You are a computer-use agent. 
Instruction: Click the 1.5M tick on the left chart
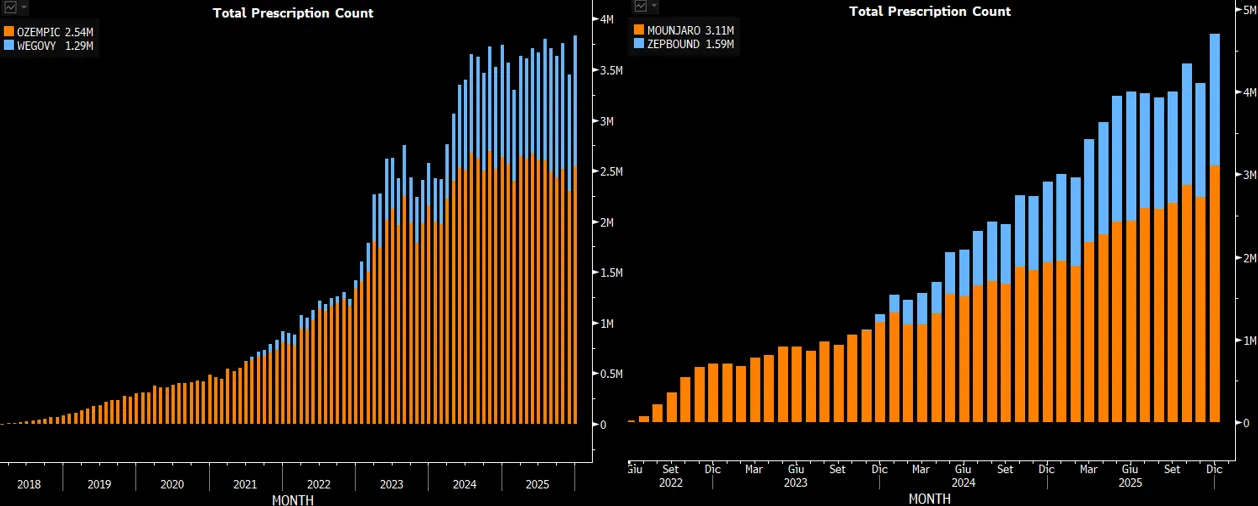pyautogui.click(x=612, y=273)
